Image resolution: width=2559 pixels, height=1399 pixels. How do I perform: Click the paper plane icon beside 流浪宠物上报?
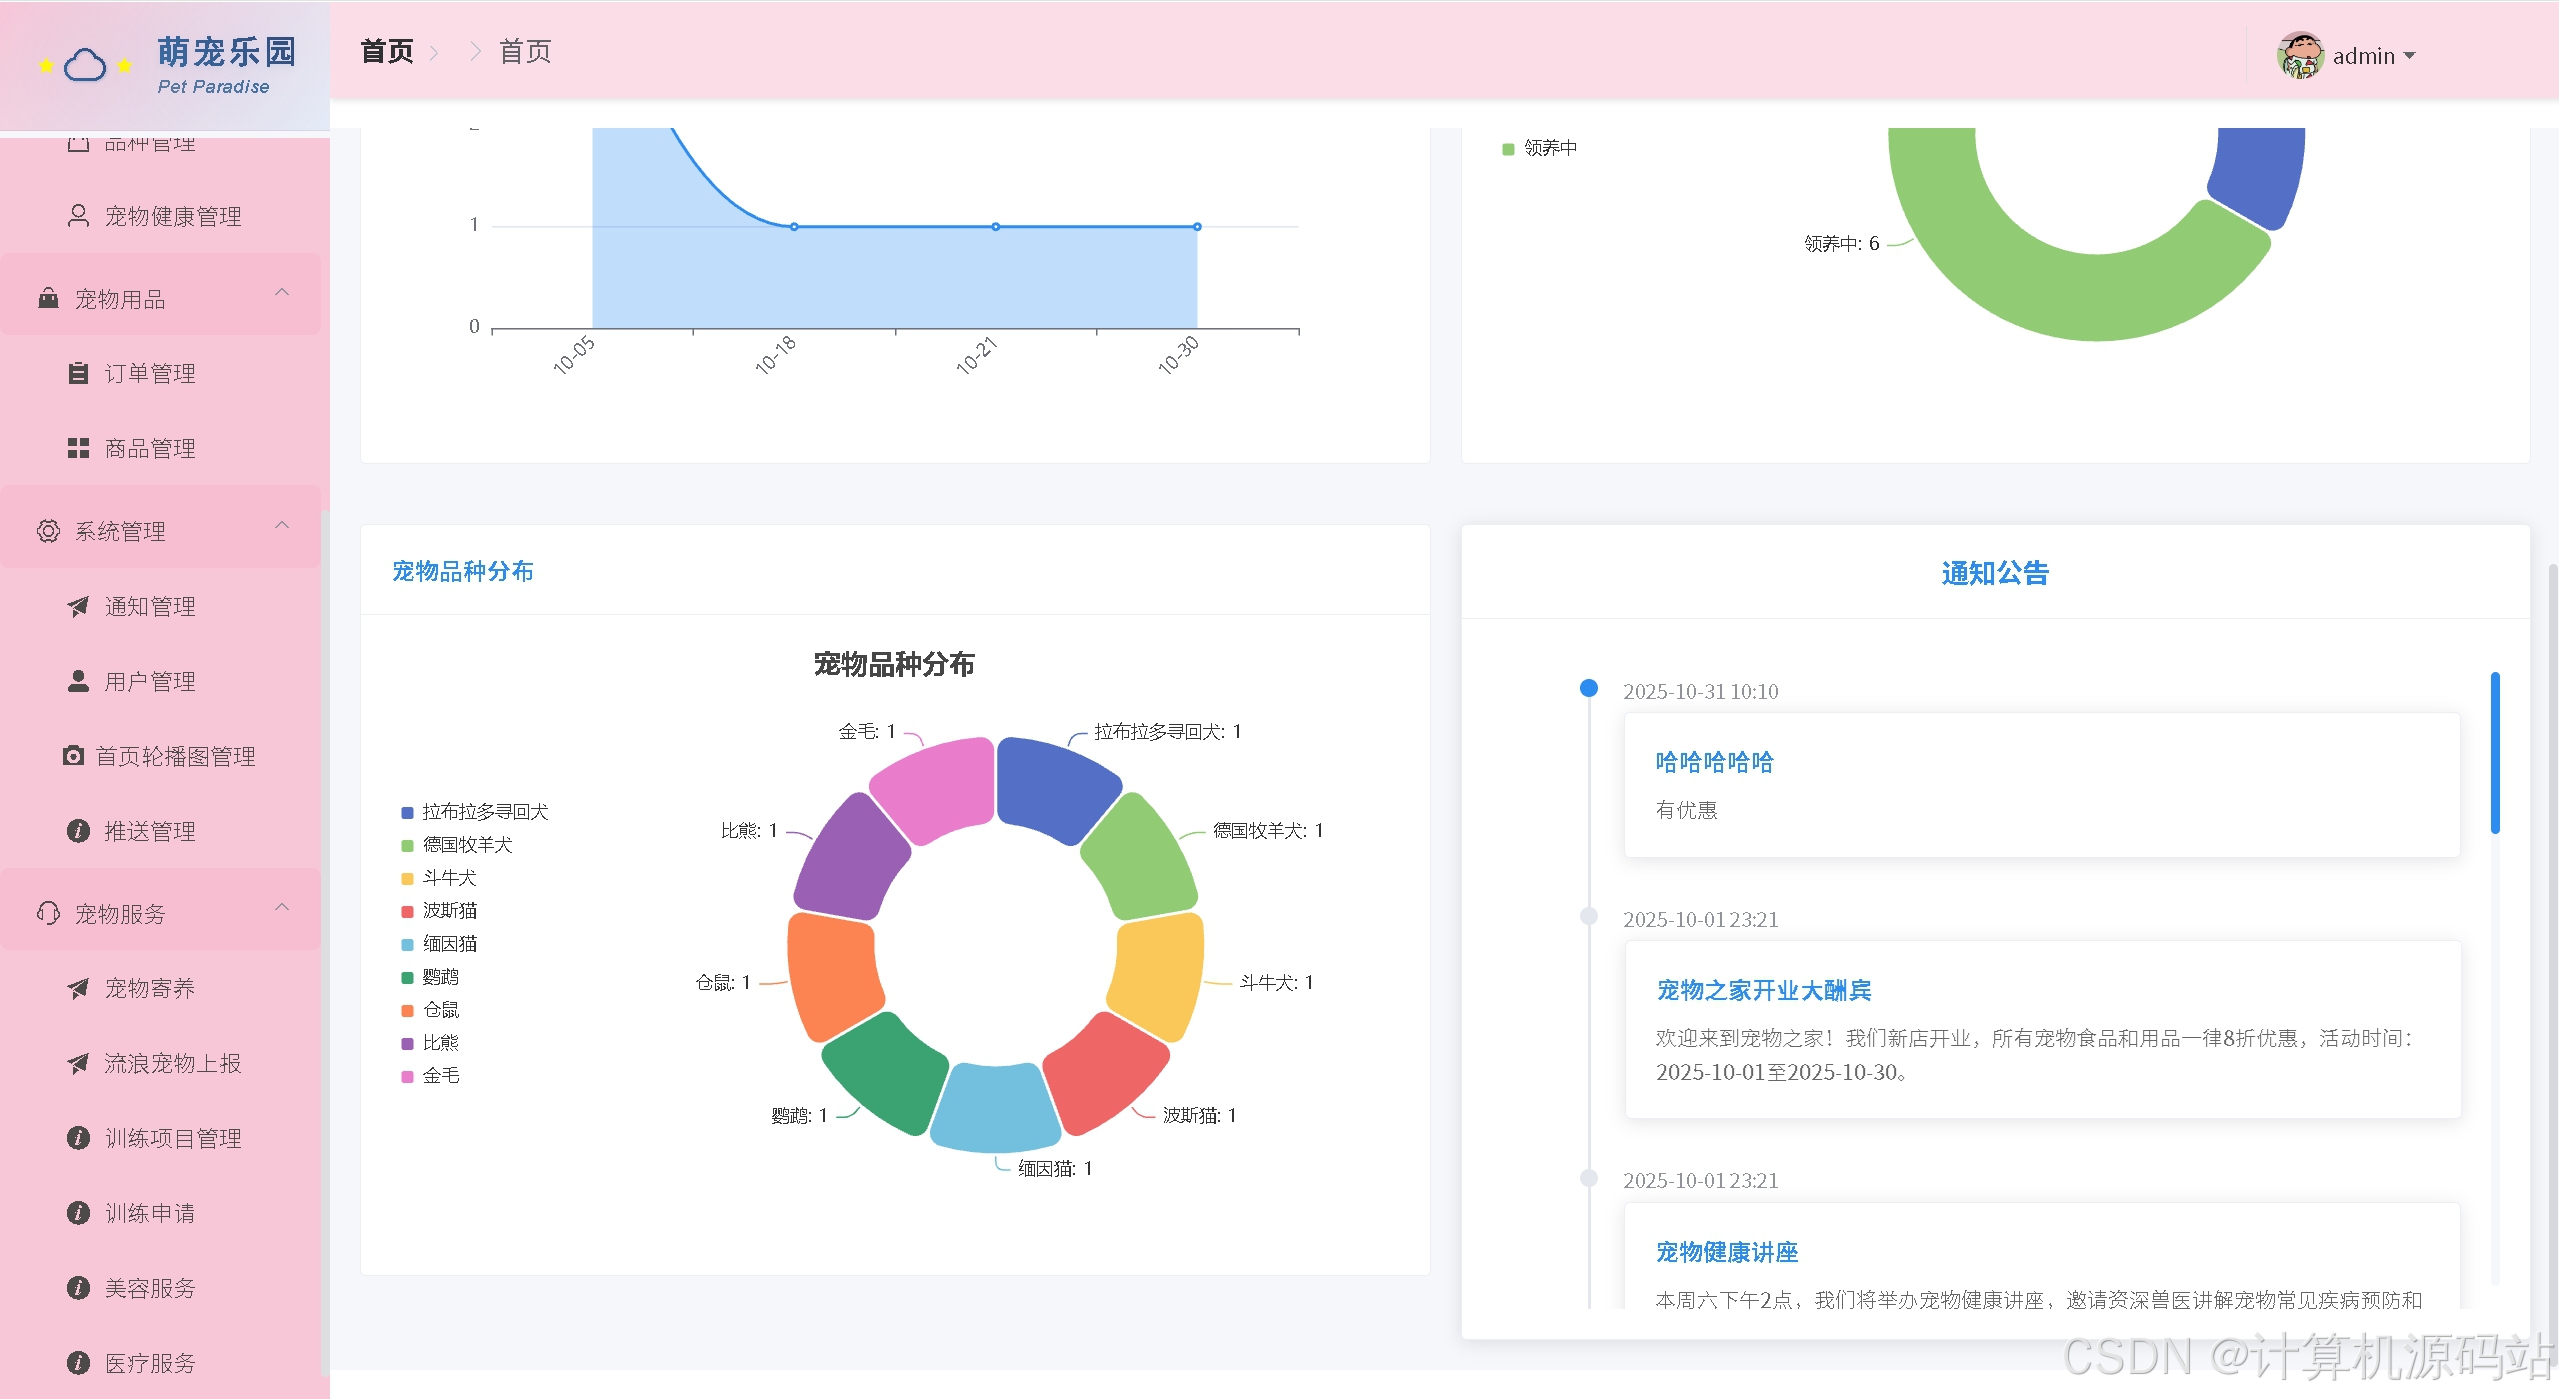click(x=78, y=1063)
